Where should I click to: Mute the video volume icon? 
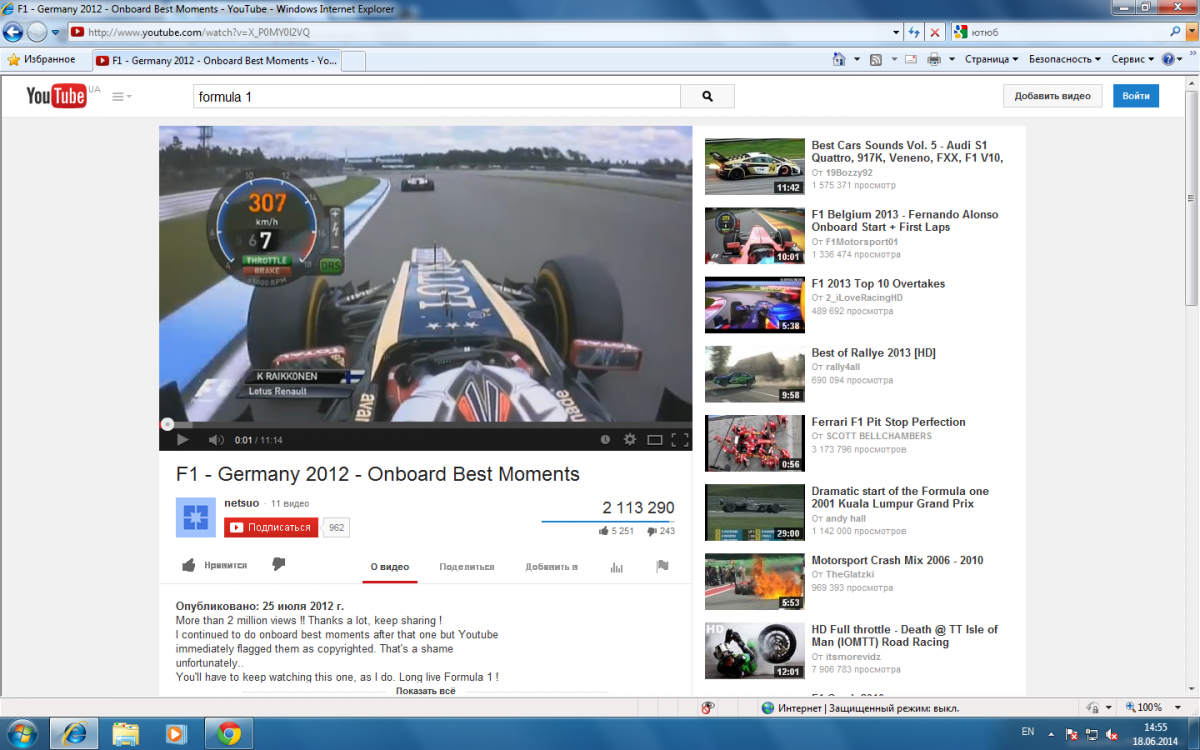[216, 439]
